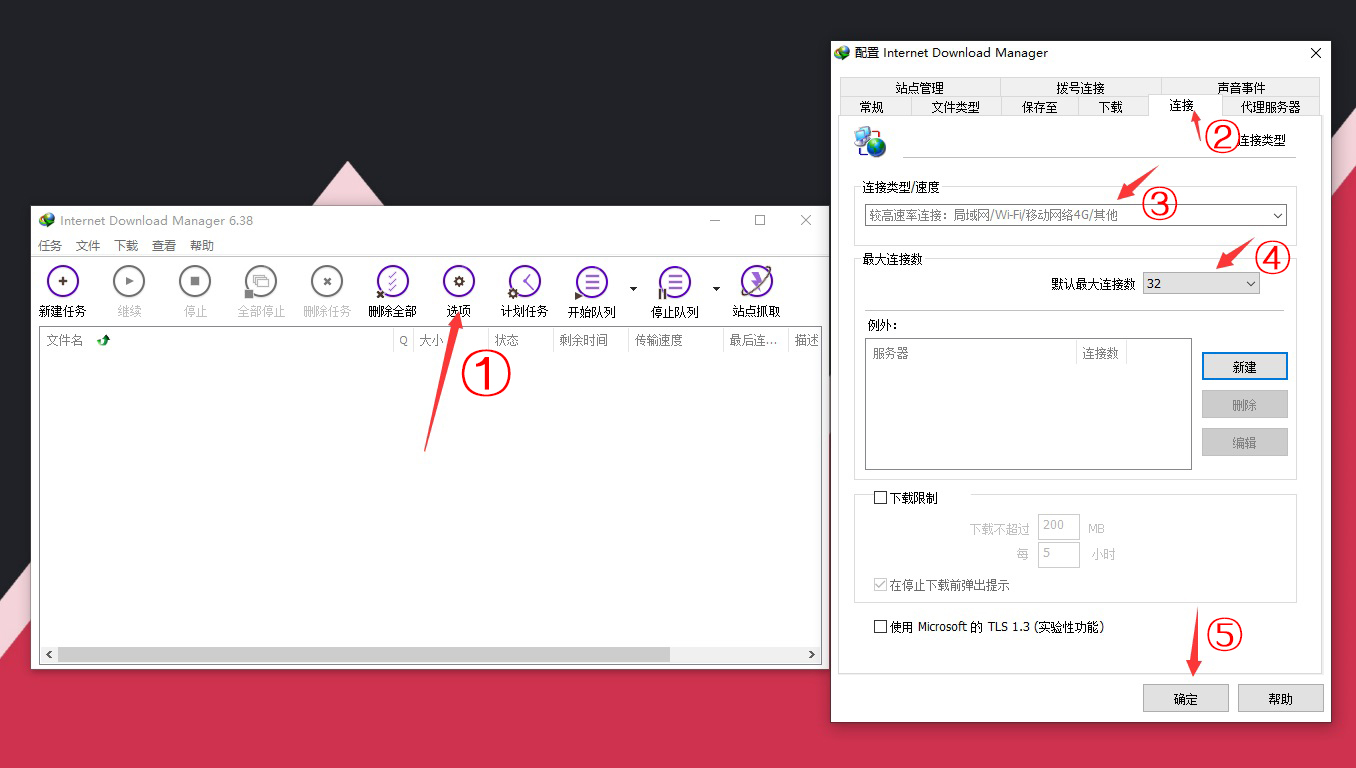
Task: Open the 计划任务 (Scheduler) icon
Action: pos(523,281)
